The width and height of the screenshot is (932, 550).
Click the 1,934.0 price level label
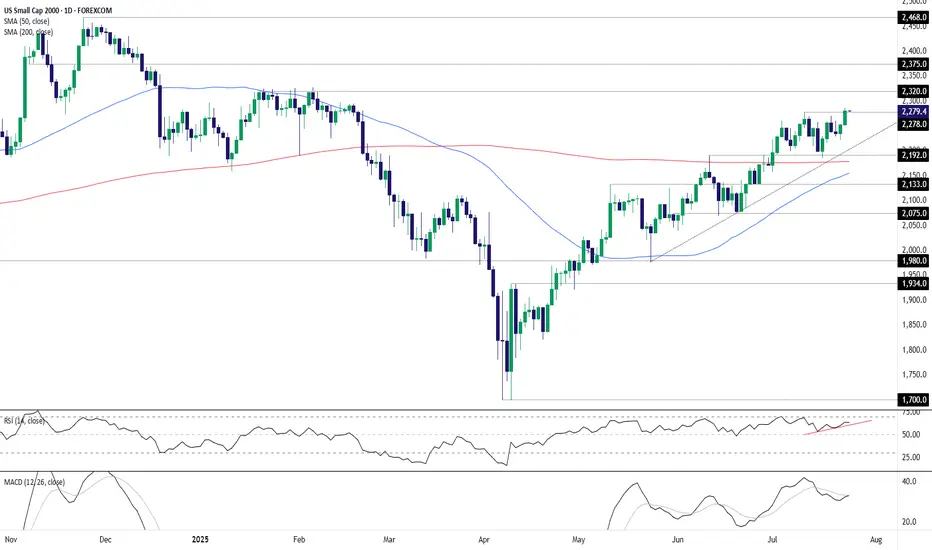(x=914, y=284)
